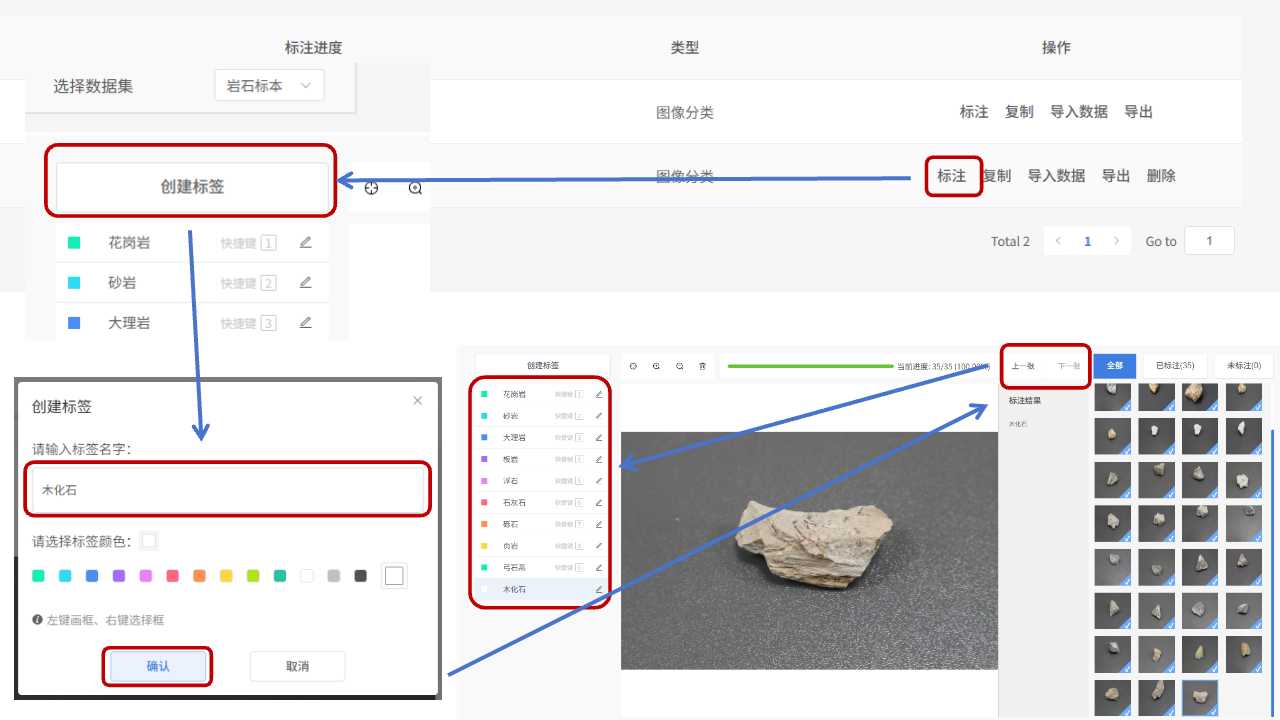Expand the 岩石标本 dataset dropdown
The image size is (1280, 720).
pyautogui.click(x=269, y=86)
